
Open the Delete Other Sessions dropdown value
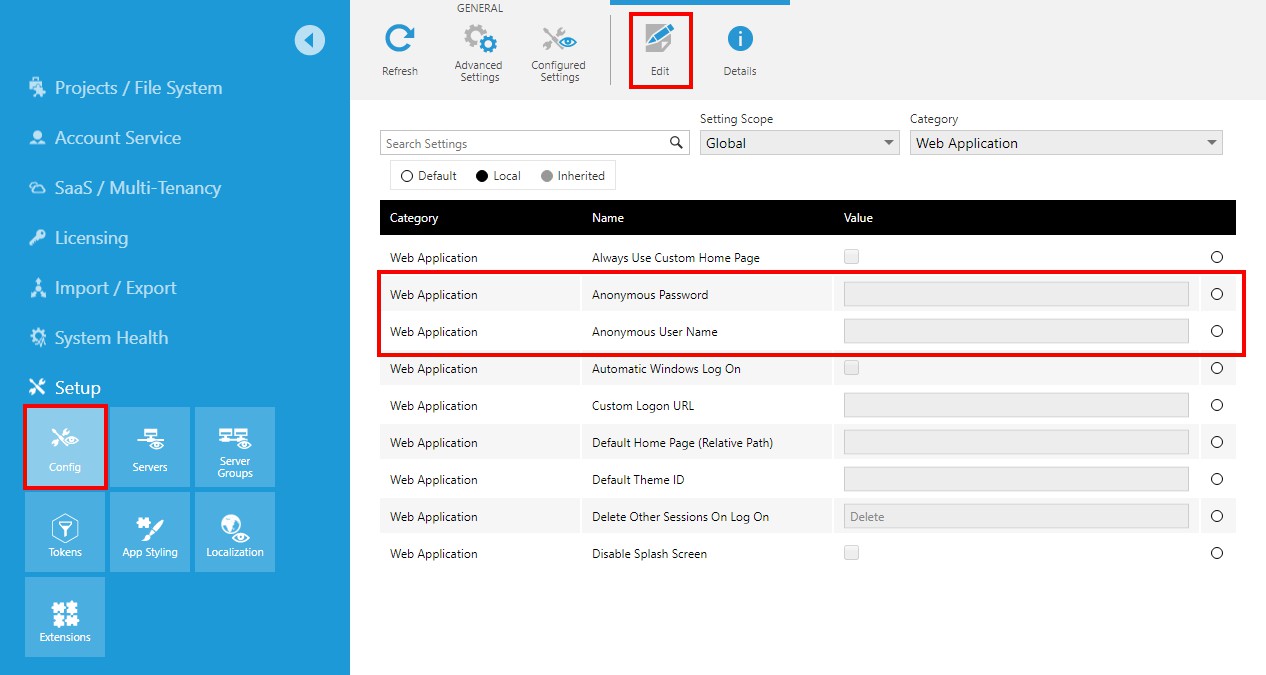pyautogui.click(x=1014, y=515)
